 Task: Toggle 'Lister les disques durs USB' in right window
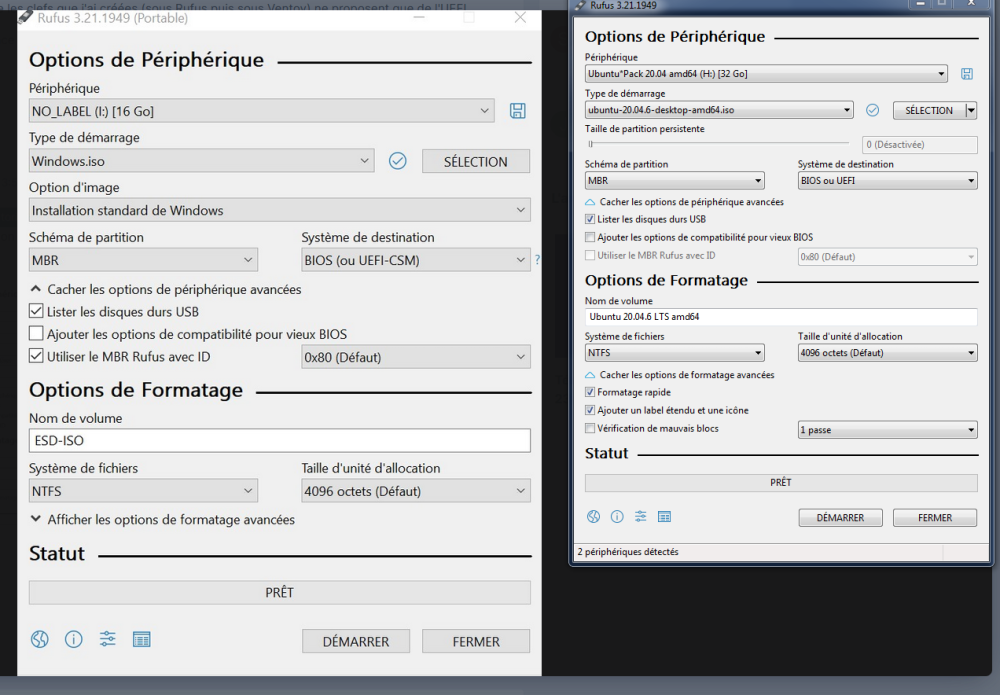[x=590, y=219]
